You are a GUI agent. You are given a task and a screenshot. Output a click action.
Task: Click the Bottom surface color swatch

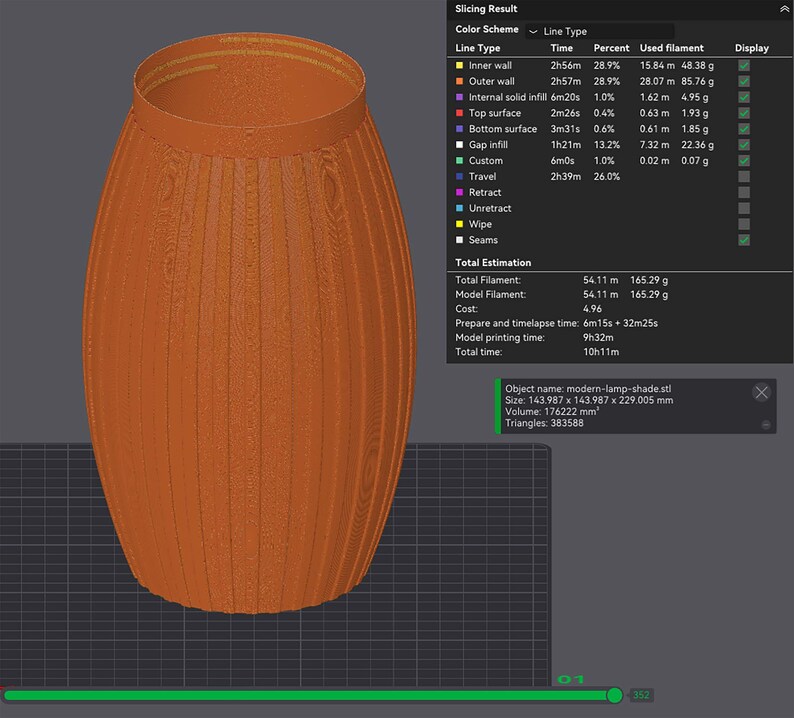(459, 129)
